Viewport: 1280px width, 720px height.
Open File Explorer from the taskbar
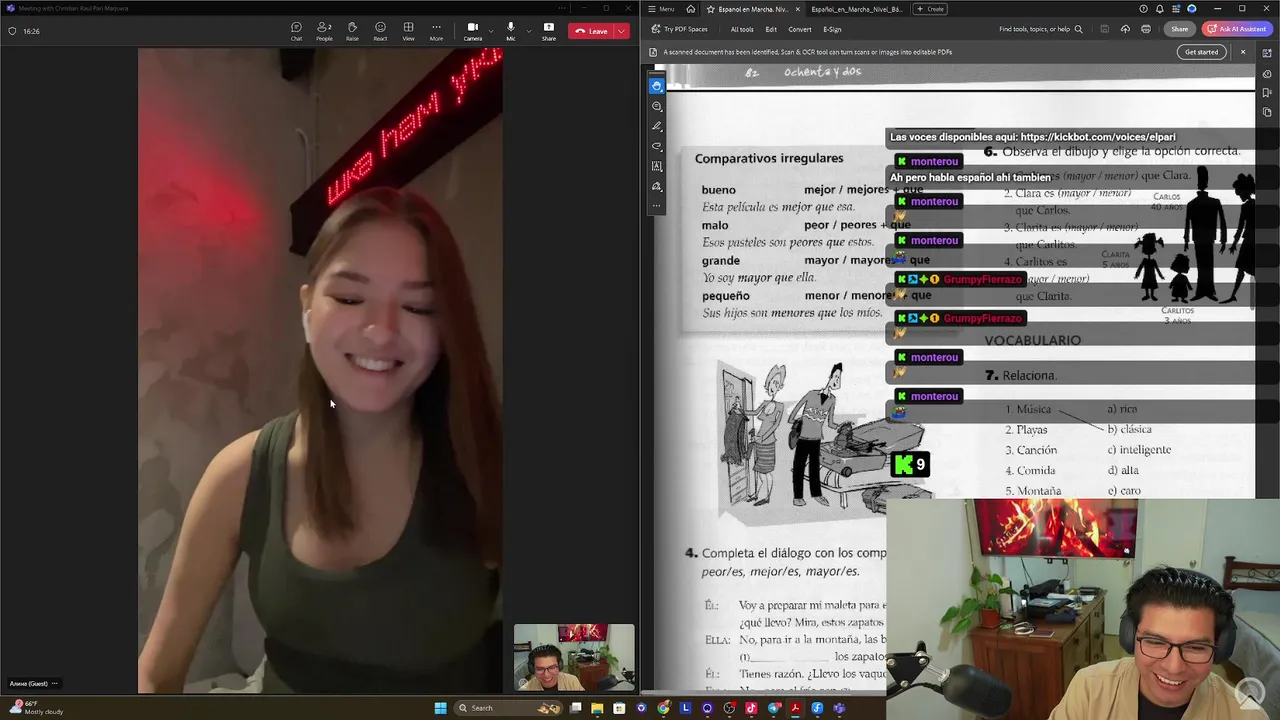(x=597, y=708)
